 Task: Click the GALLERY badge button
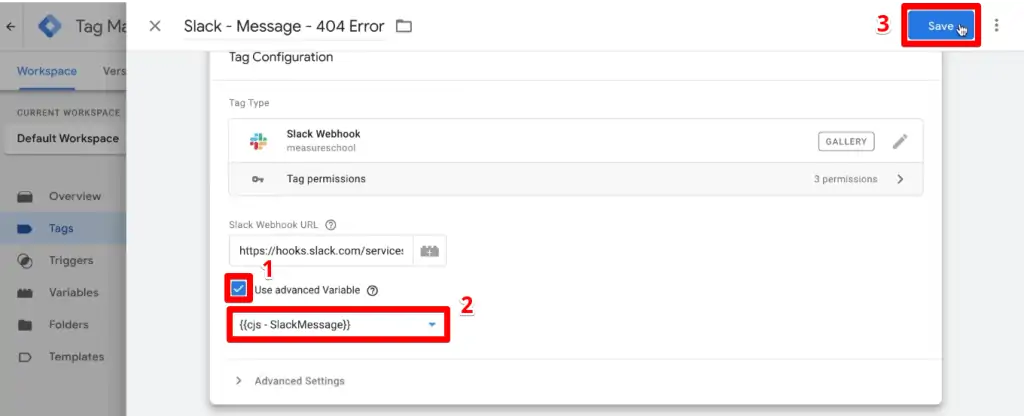[x=846, y=141]
